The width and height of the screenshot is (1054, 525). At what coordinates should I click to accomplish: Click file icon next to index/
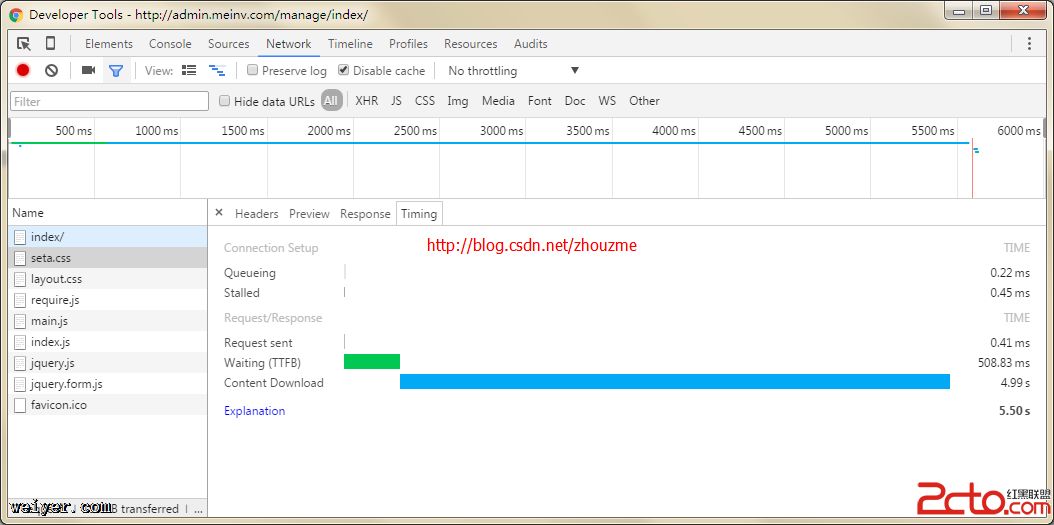click(20, 237)
